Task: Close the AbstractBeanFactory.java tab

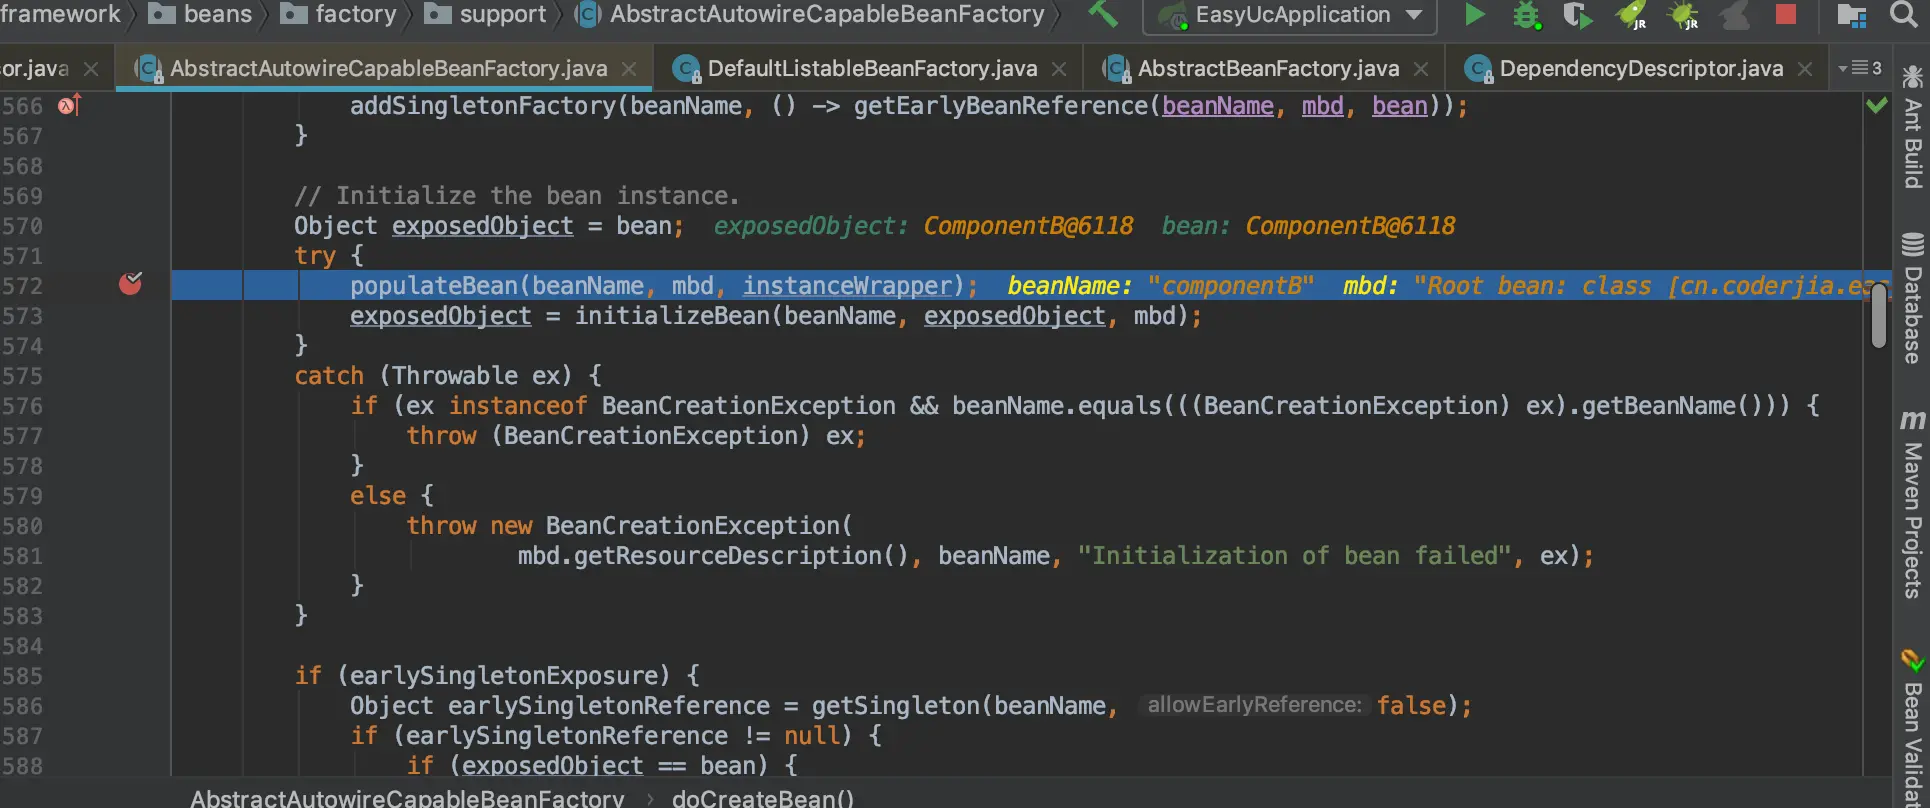Action: (1421, 69)
